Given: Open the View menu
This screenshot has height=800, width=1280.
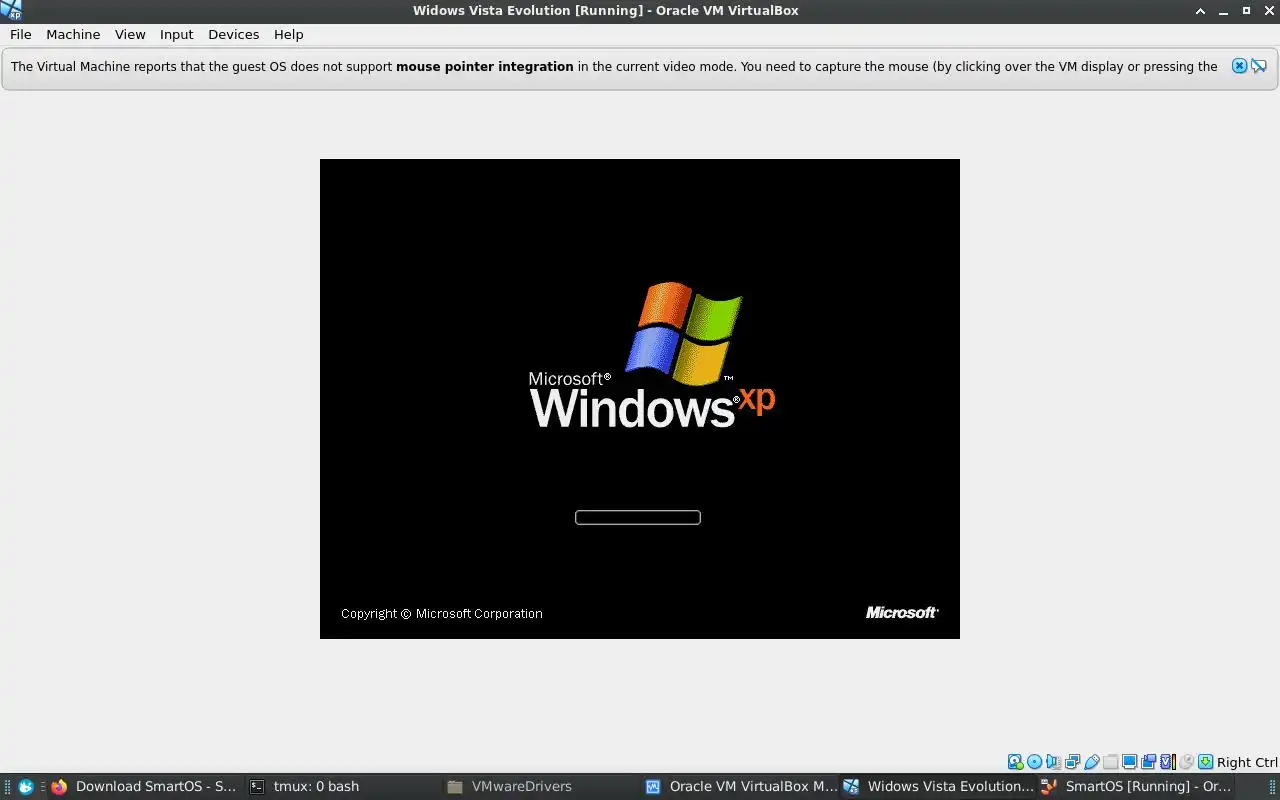Looking at the screenshot, I should coord(130,34).
